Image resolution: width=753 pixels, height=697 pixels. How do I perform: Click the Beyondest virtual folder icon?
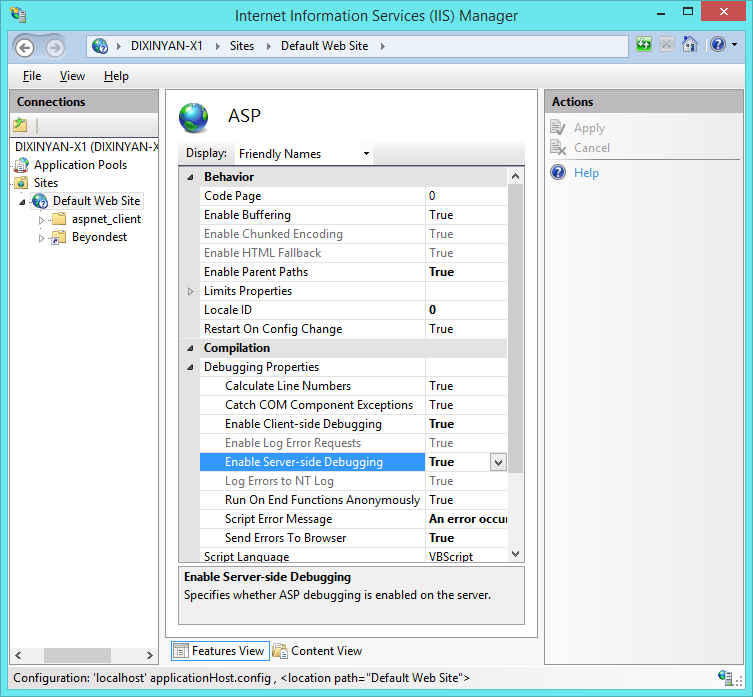click(59, 237)
